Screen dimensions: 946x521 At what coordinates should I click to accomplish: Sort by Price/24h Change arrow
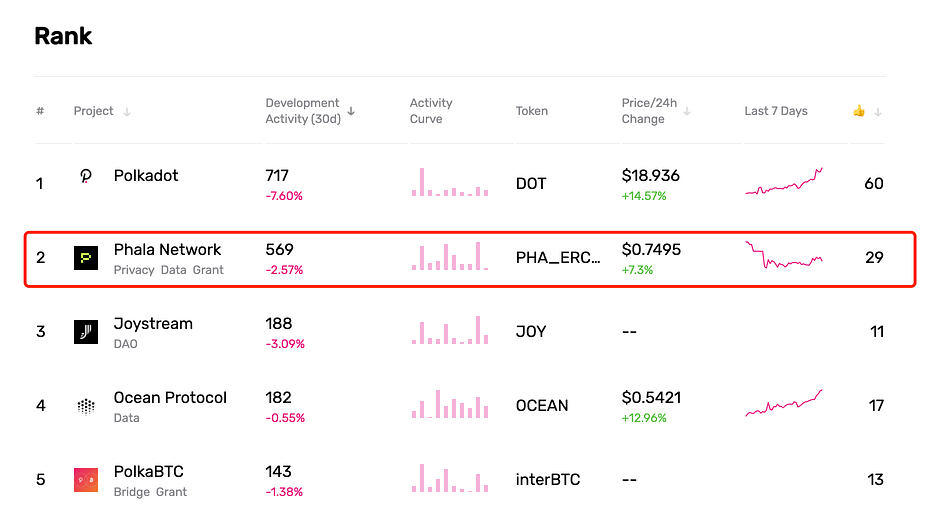pos(687,112)
